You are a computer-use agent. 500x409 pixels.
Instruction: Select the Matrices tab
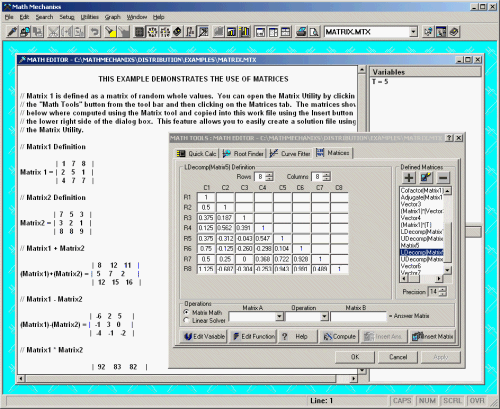click(333, 153)
